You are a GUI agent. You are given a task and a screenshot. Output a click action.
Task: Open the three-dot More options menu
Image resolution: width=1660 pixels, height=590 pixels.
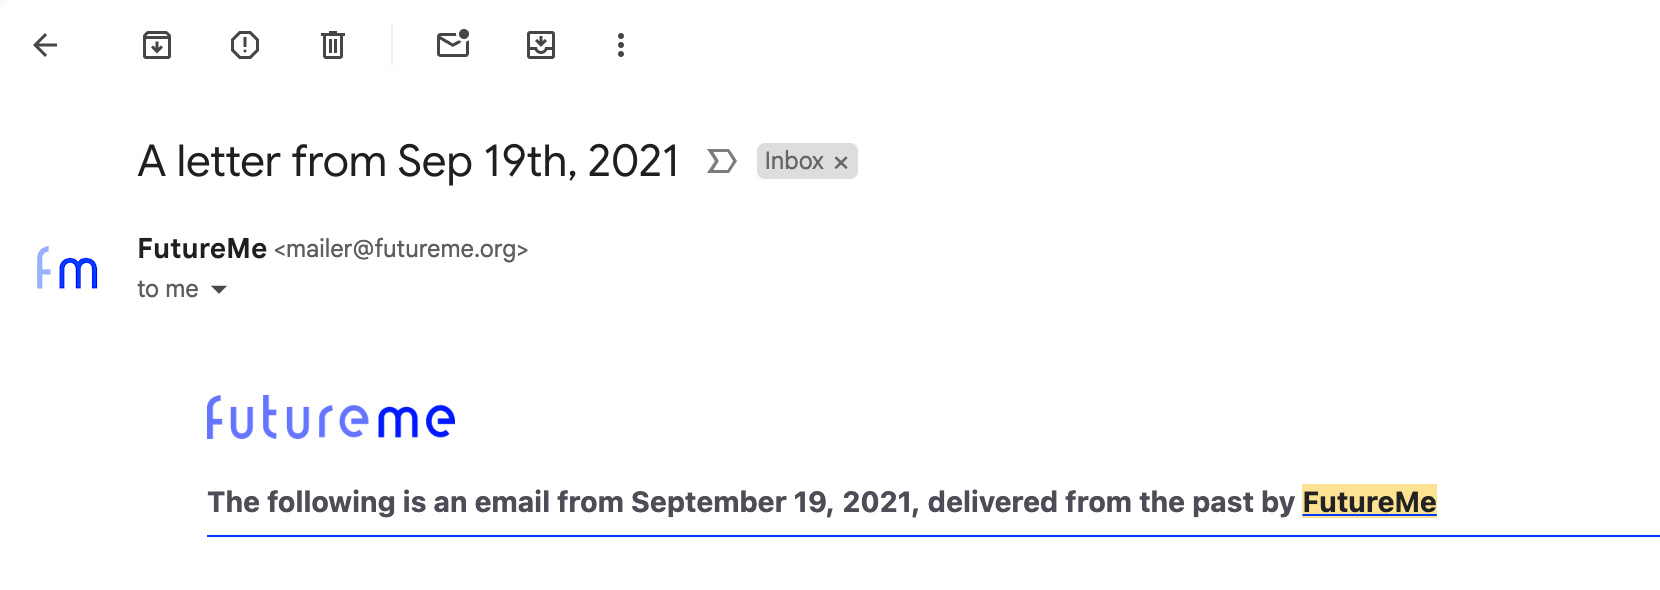(621, 45)
